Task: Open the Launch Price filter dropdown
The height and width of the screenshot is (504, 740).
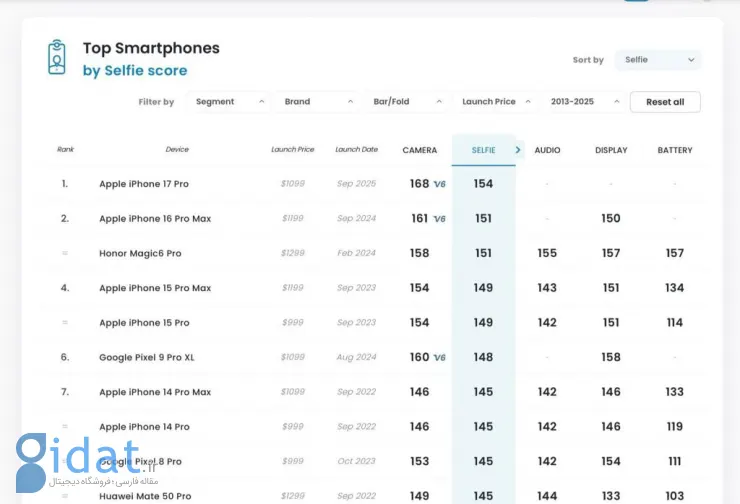Action: click(x=497, y=102)
